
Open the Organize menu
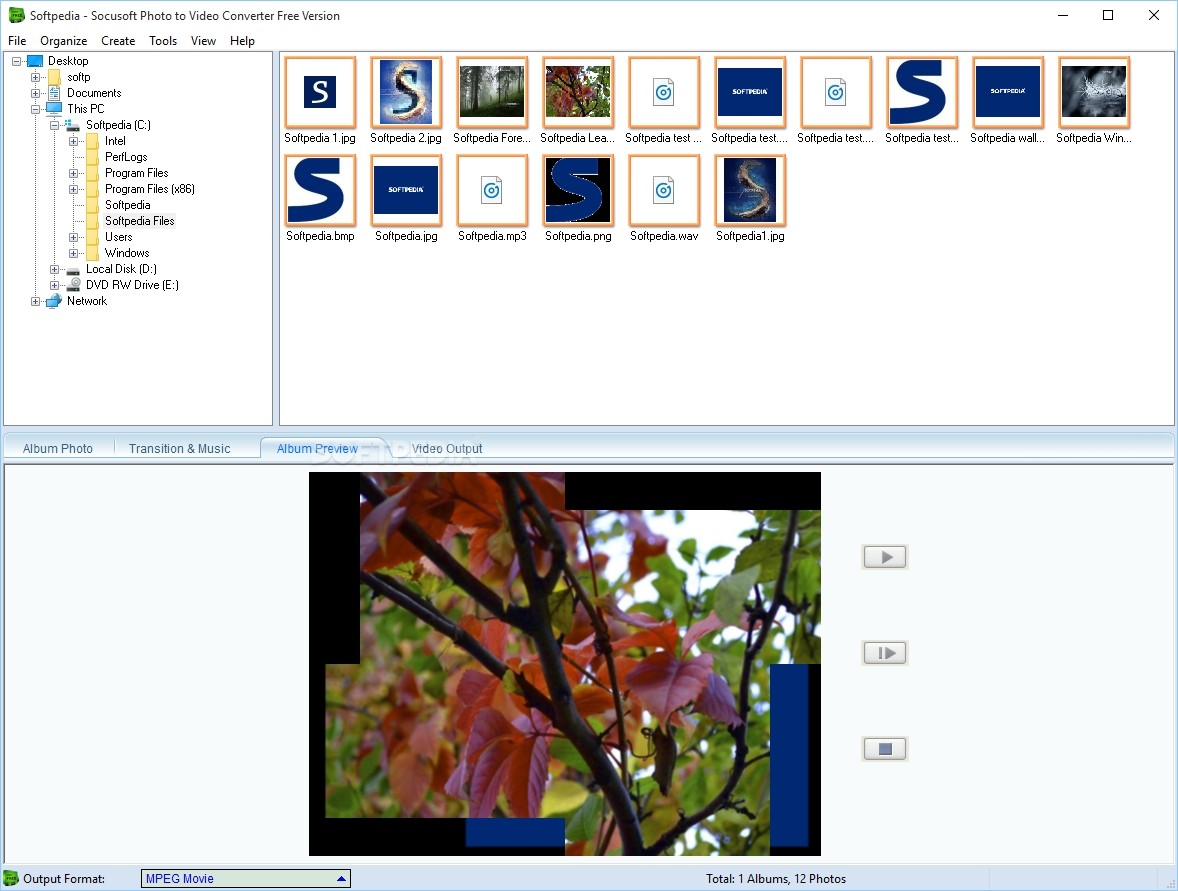coord(64,41)
